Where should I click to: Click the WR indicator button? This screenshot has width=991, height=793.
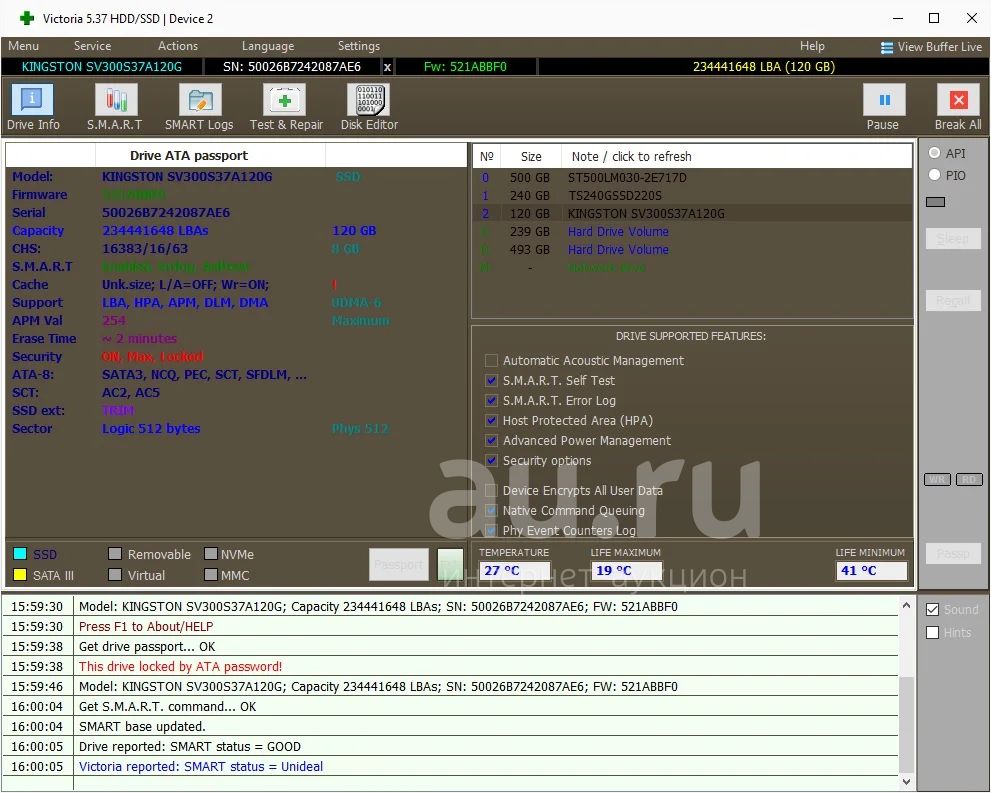point(937,480)
